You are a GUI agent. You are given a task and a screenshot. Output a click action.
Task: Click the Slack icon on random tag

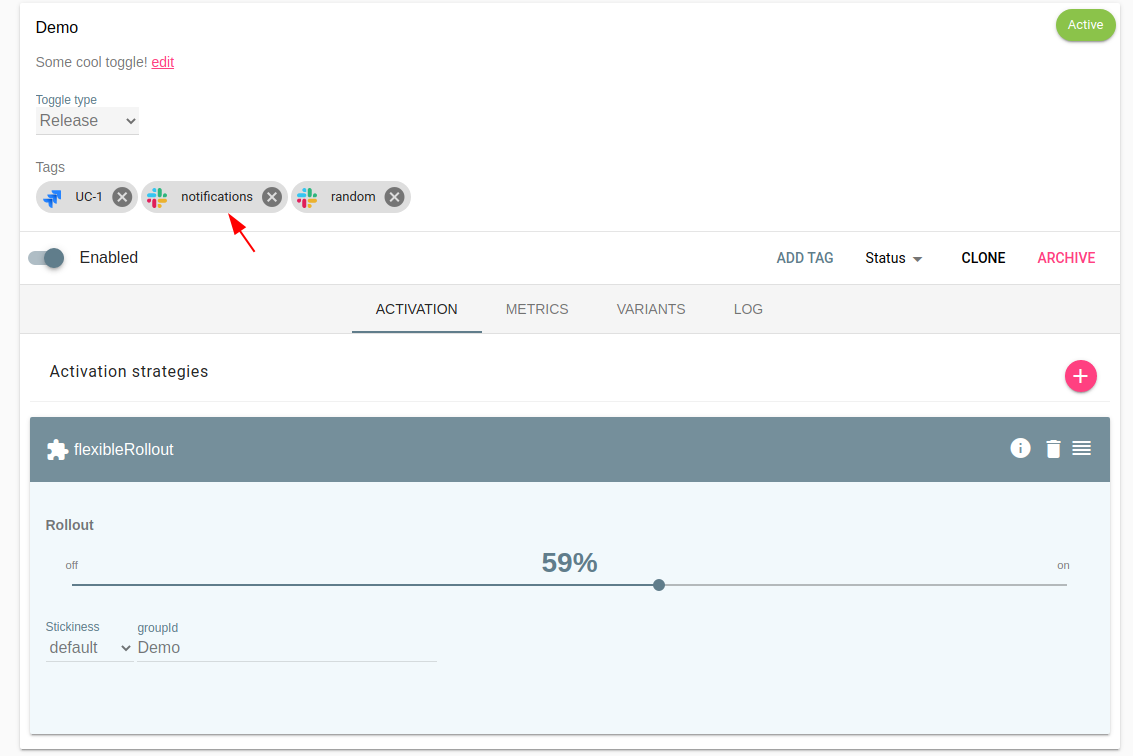(307, 197)
